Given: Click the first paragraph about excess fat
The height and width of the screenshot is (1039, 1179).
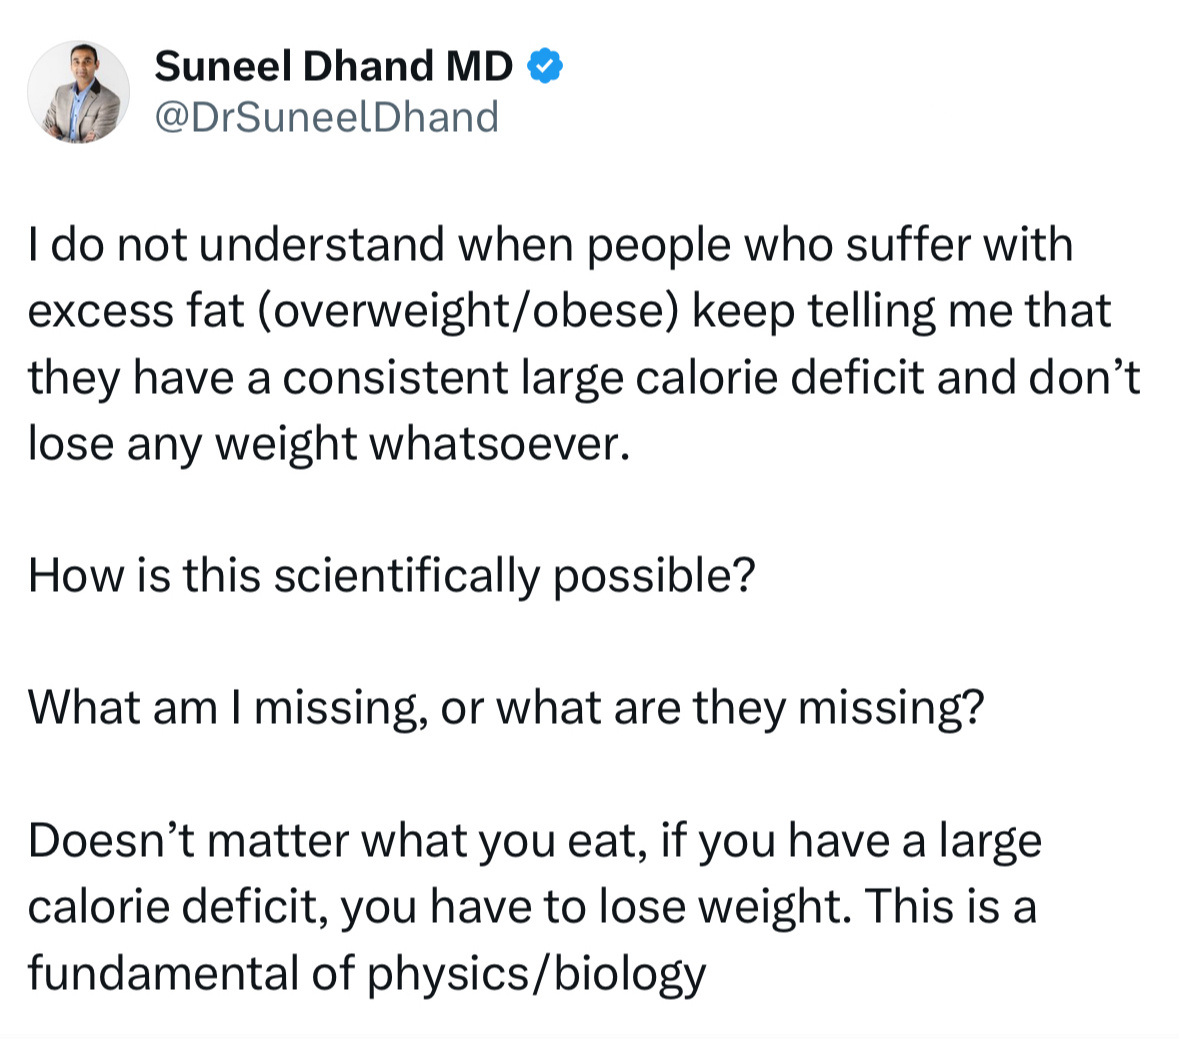Looking at the screenshot, I should [x=584, y=344].
